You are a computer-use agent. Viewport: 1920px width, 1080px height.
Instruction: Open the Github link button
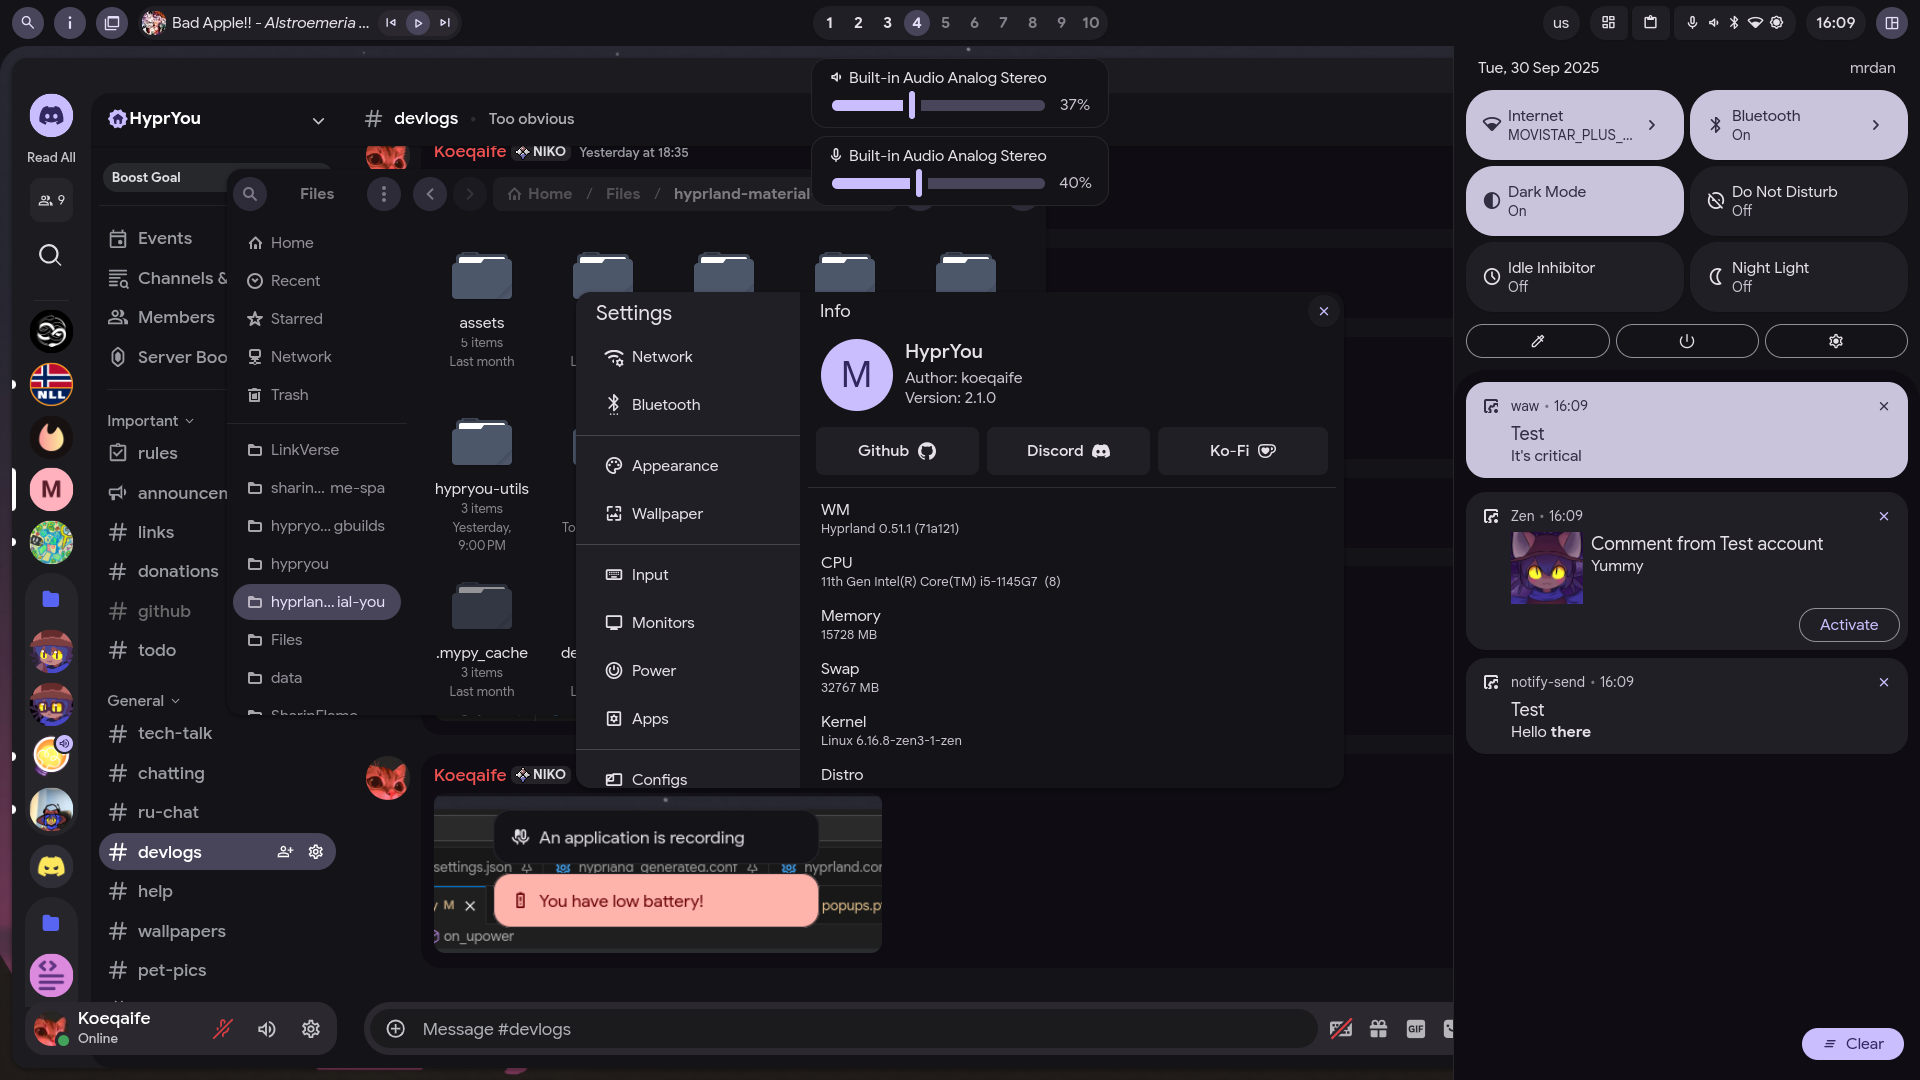coord(897,451)
